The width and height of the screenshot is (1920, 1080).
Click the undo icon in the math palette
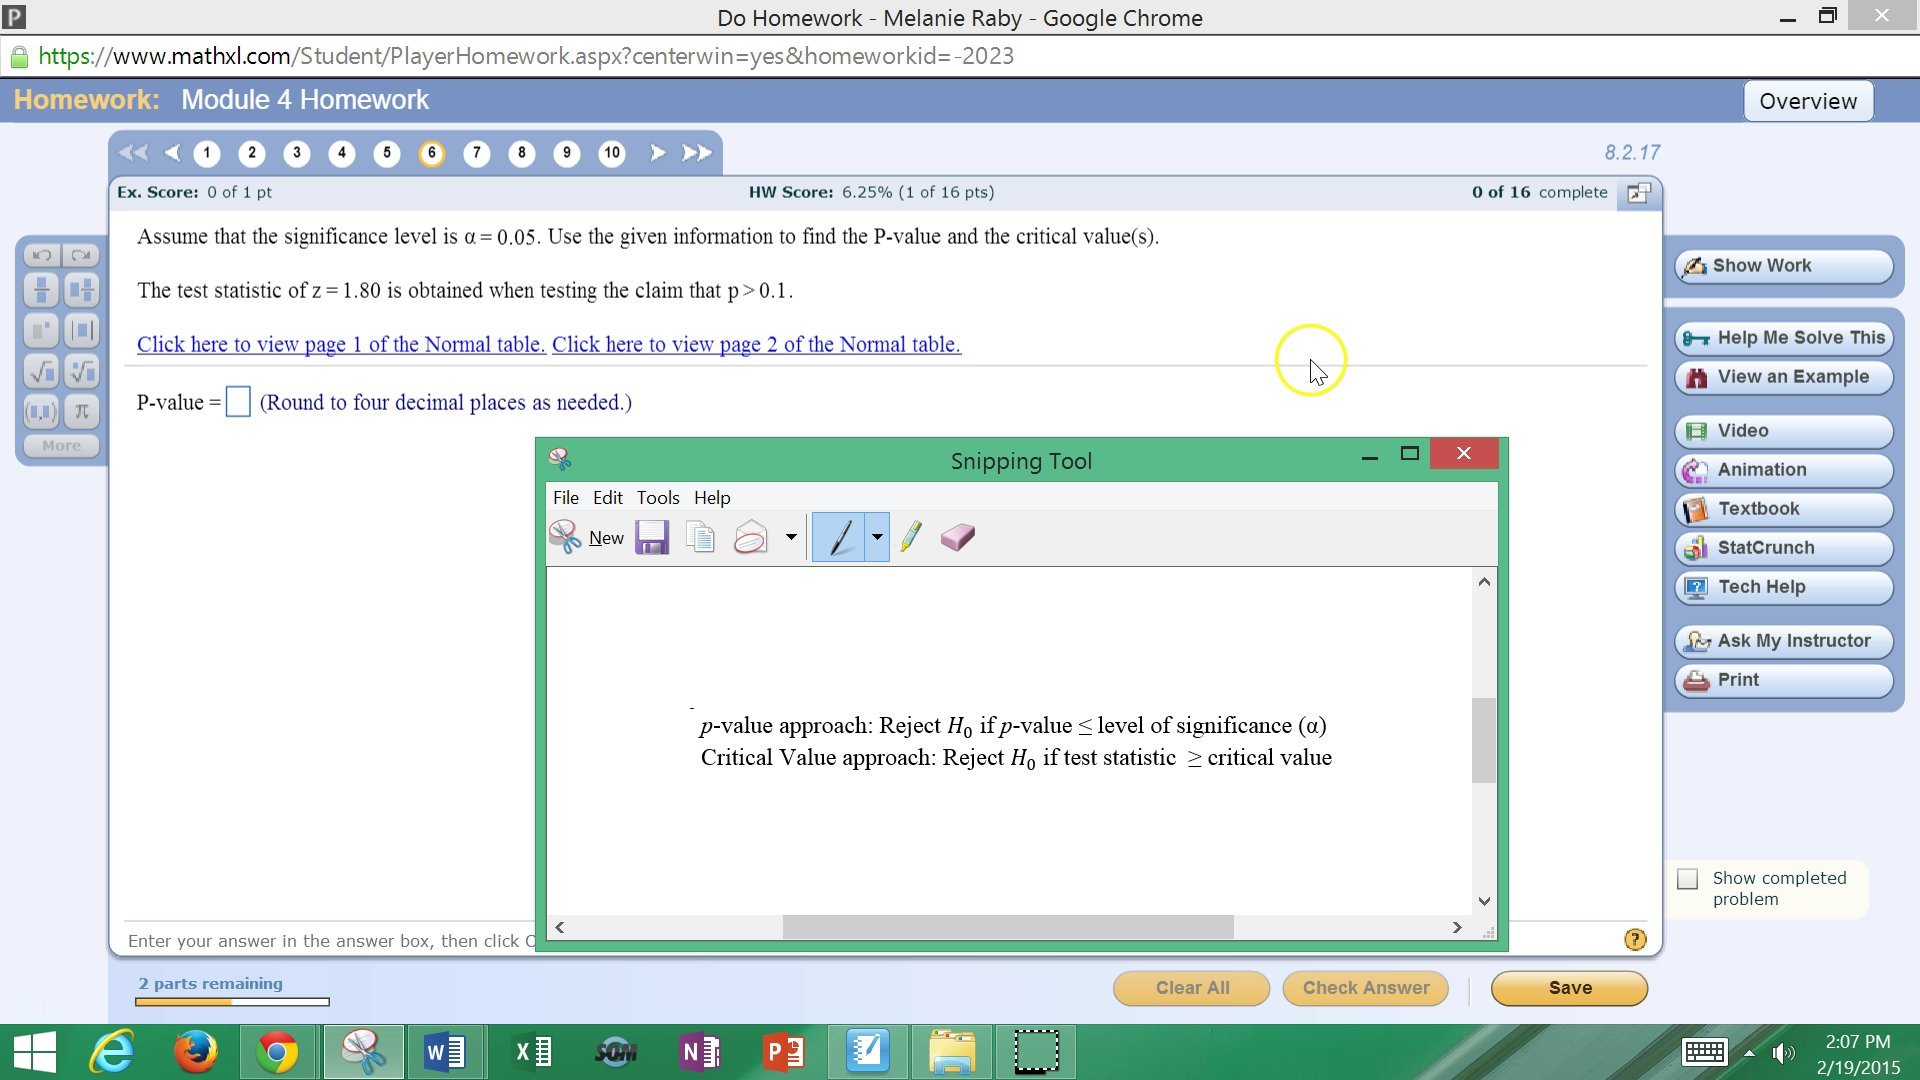(x=40, y=255)
